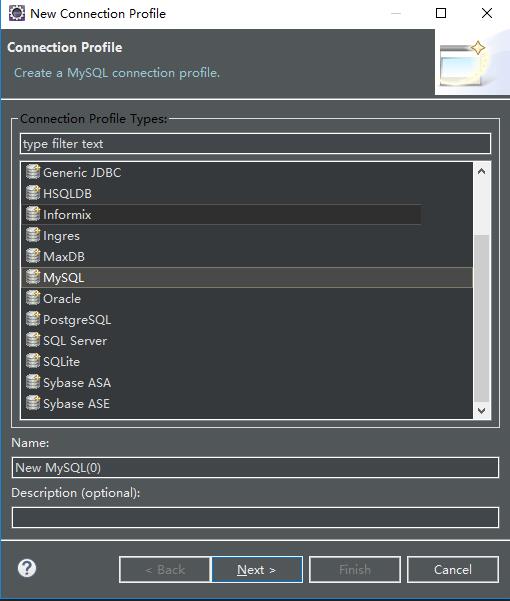The image size is (510, 601).
Task: Click the Cancel button
Action: click(x=453, y=570)
